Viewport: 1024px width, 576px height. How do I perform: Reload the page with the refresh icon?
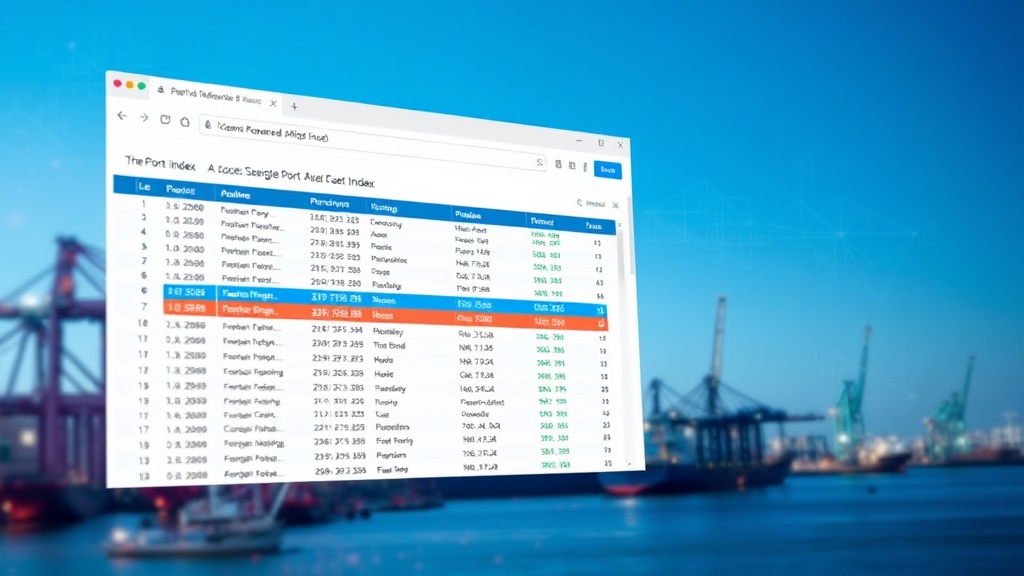pos(165,120)
